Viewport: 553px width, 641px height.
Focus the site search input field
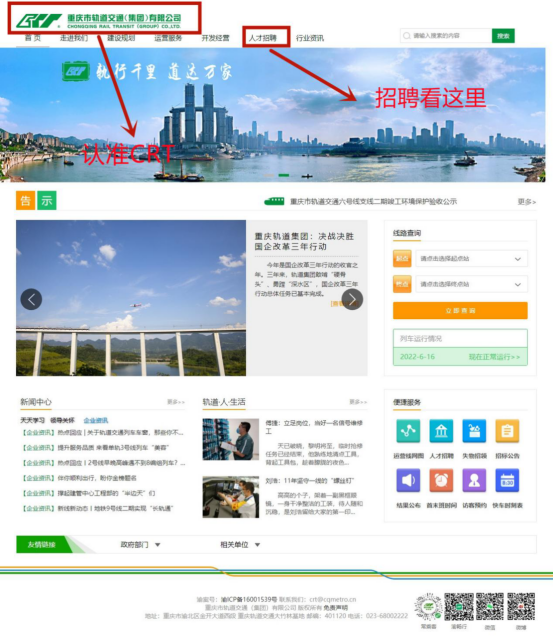click(446, 36)
